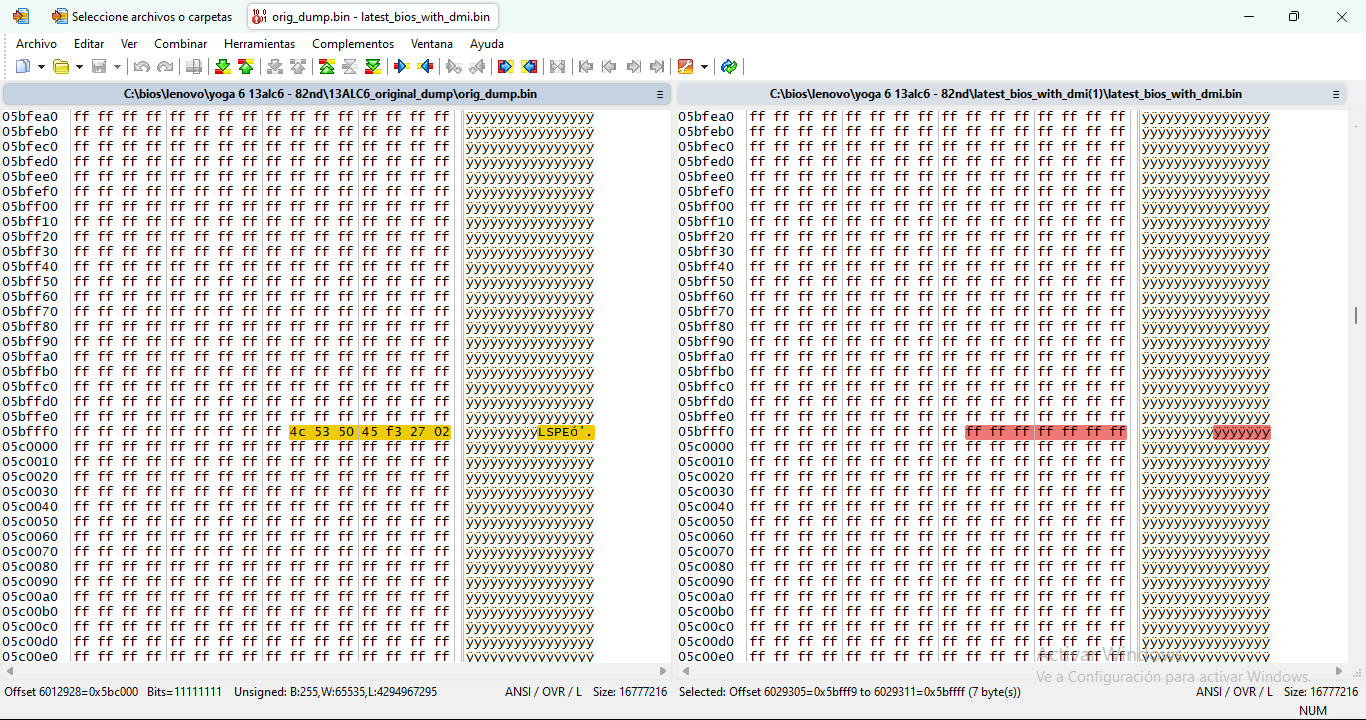Open left pane orig_dump.bin header menu
The image size is (1366, 720).
[660, 94]
